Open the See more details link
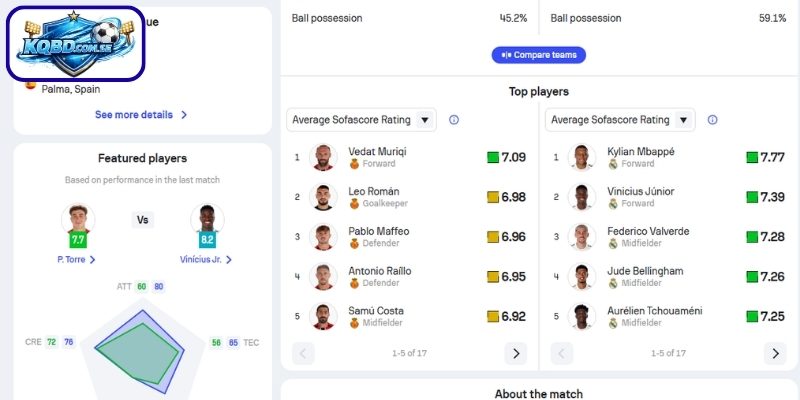This screenshot has height=400, width=800. [141, 115]
